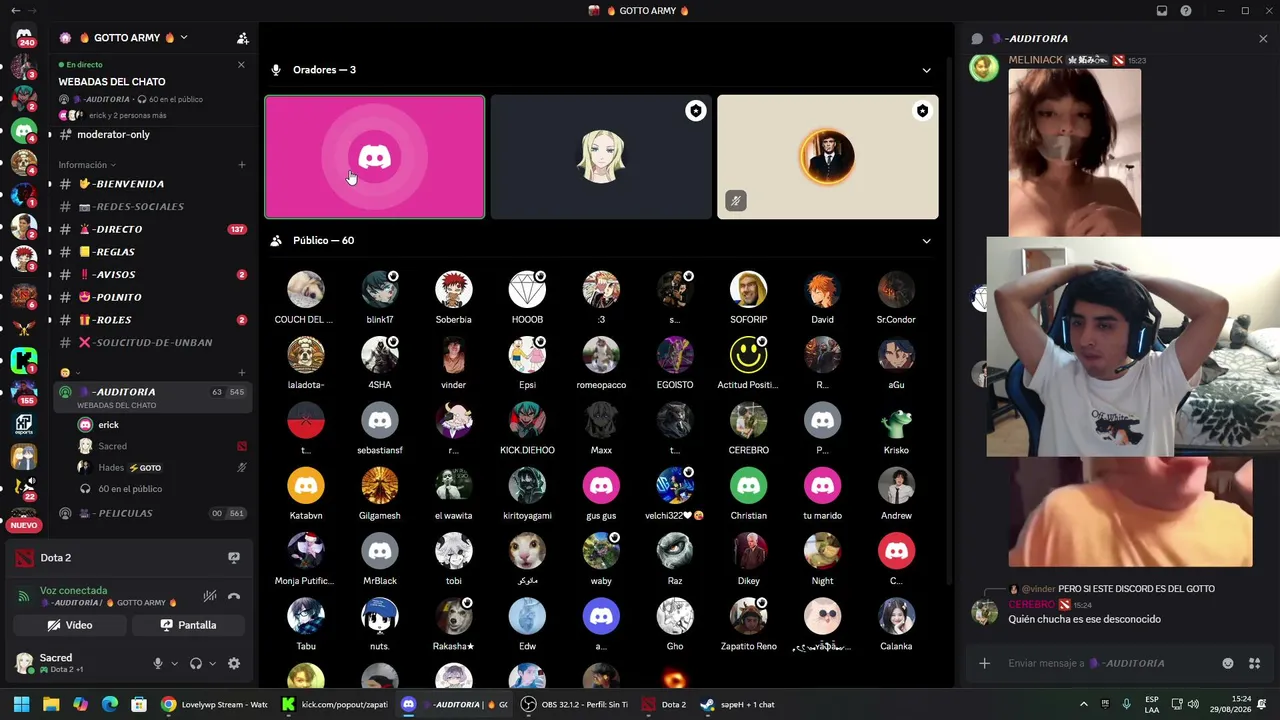Screen dimensions: 1280x720
Task: Dismiss the En directo stage banner
Action: tap(241, 65)
